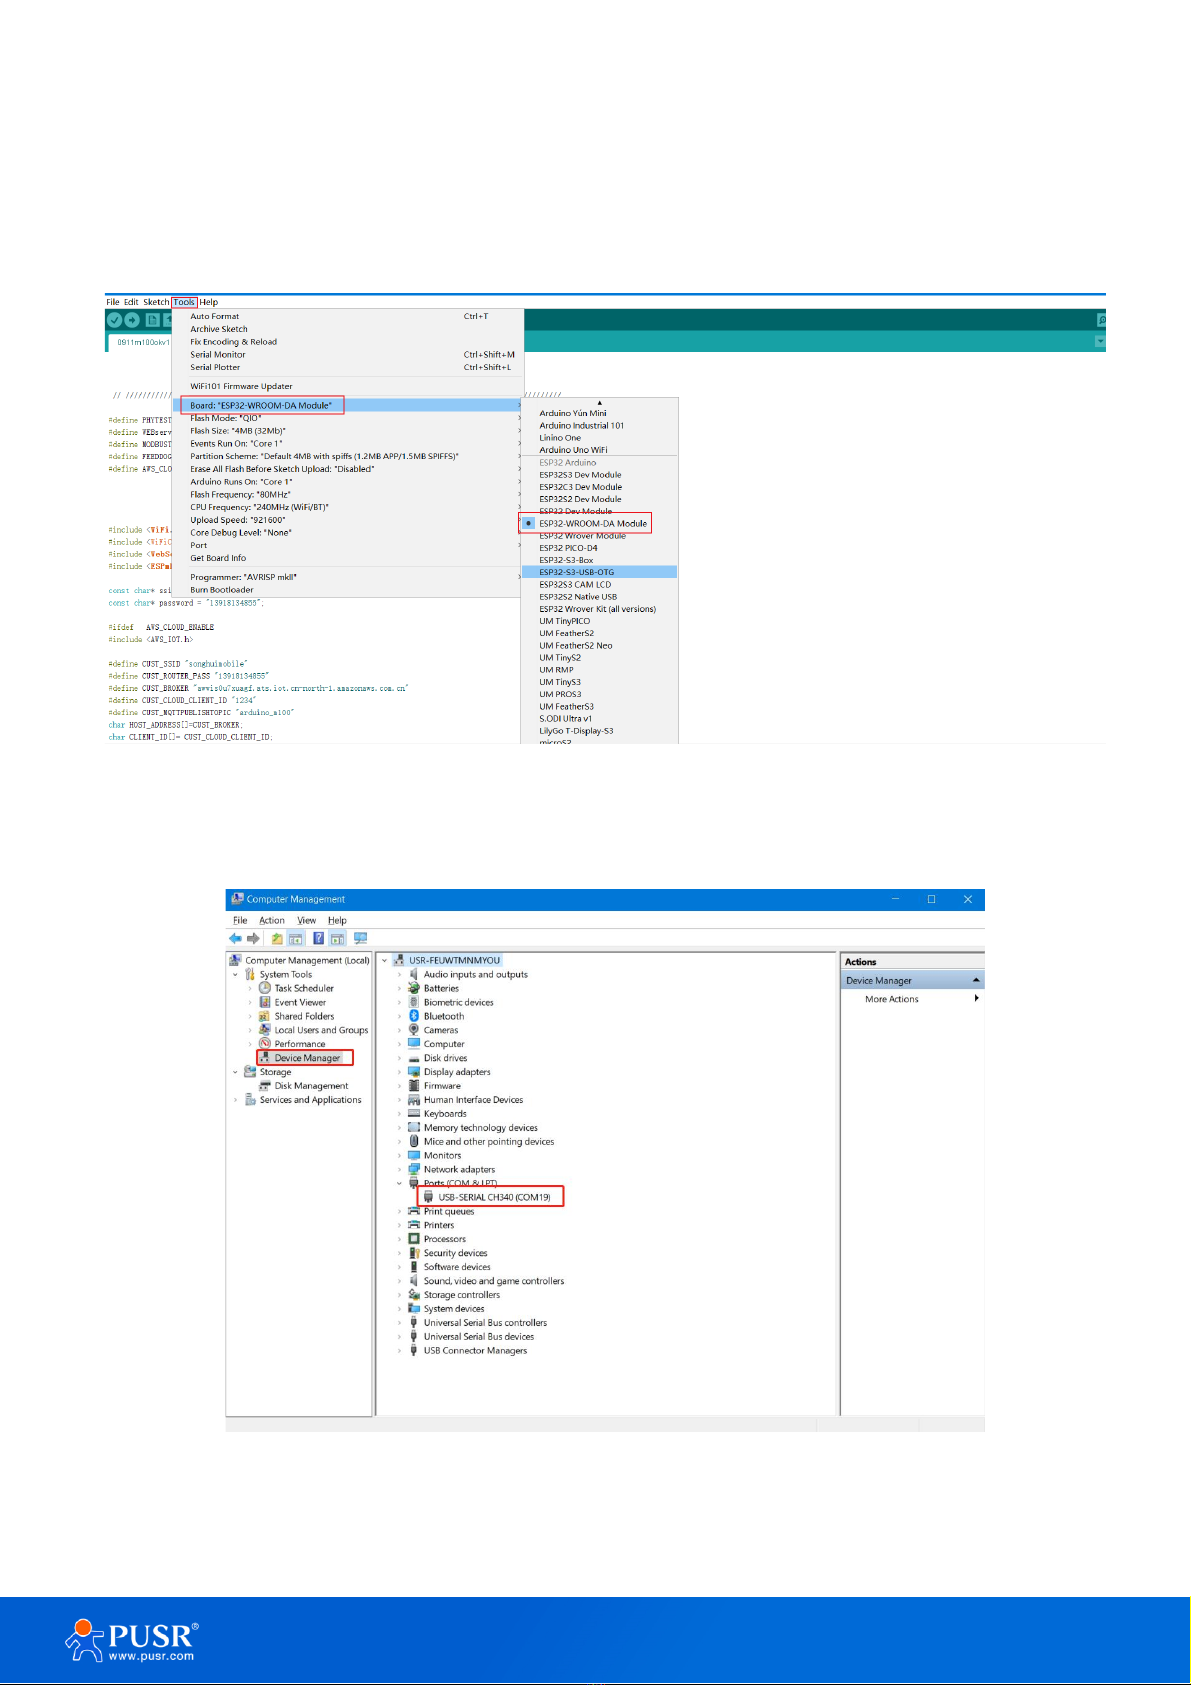Click the Cameras webcam icon
This screenshot has height=1685, width=1191.
[414, 1030]
